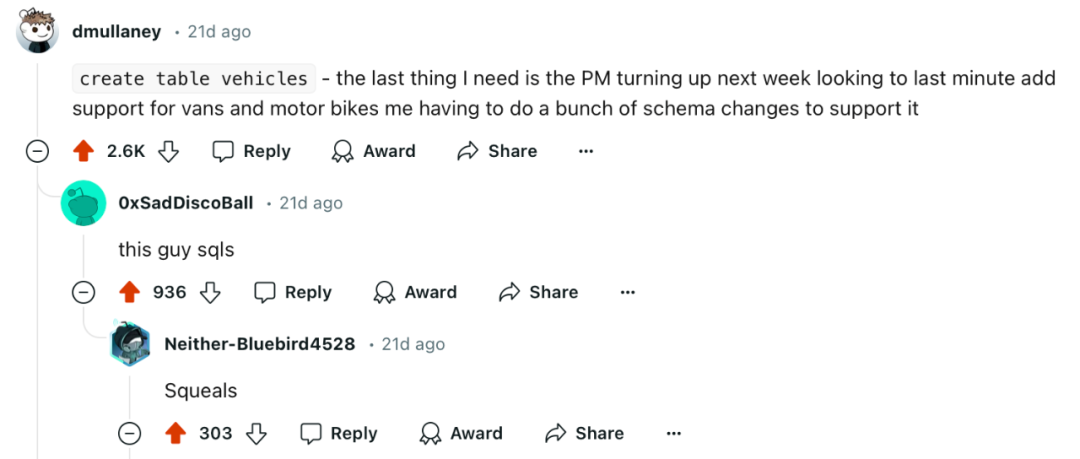
Task: Downvote the 'this guy sqls' comment
Action: point(210,292)
